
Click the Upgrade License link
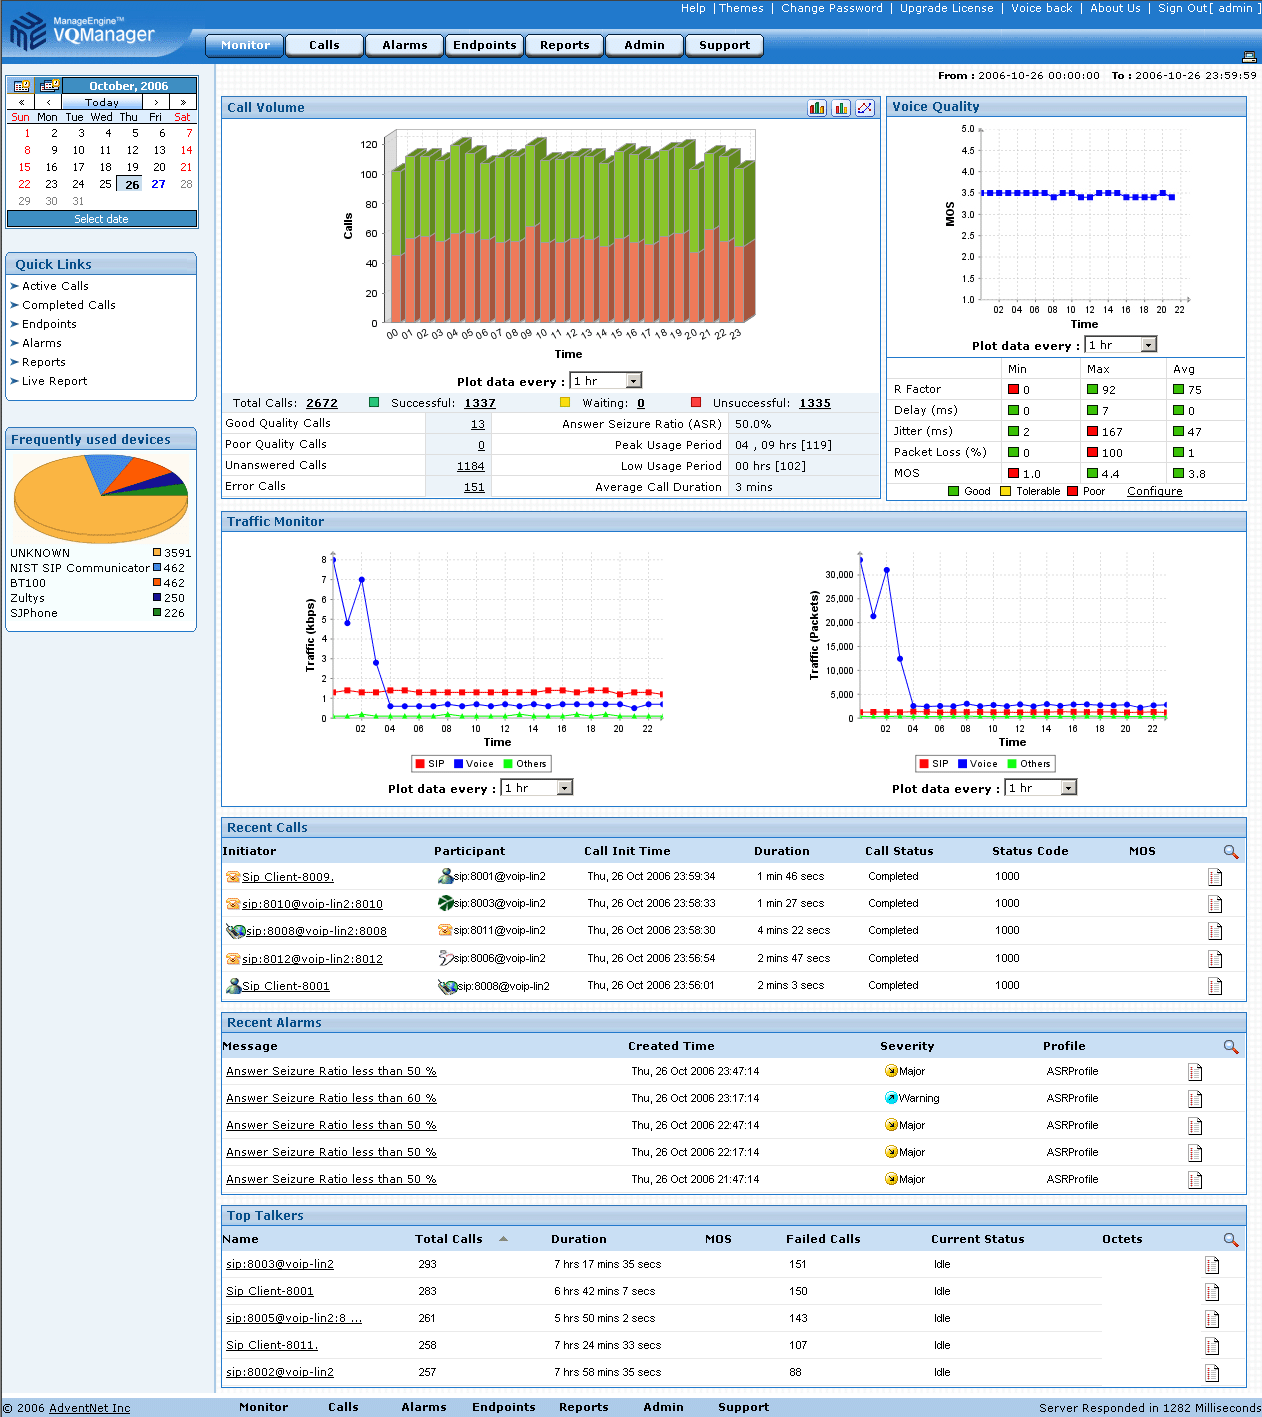[947, 8]
